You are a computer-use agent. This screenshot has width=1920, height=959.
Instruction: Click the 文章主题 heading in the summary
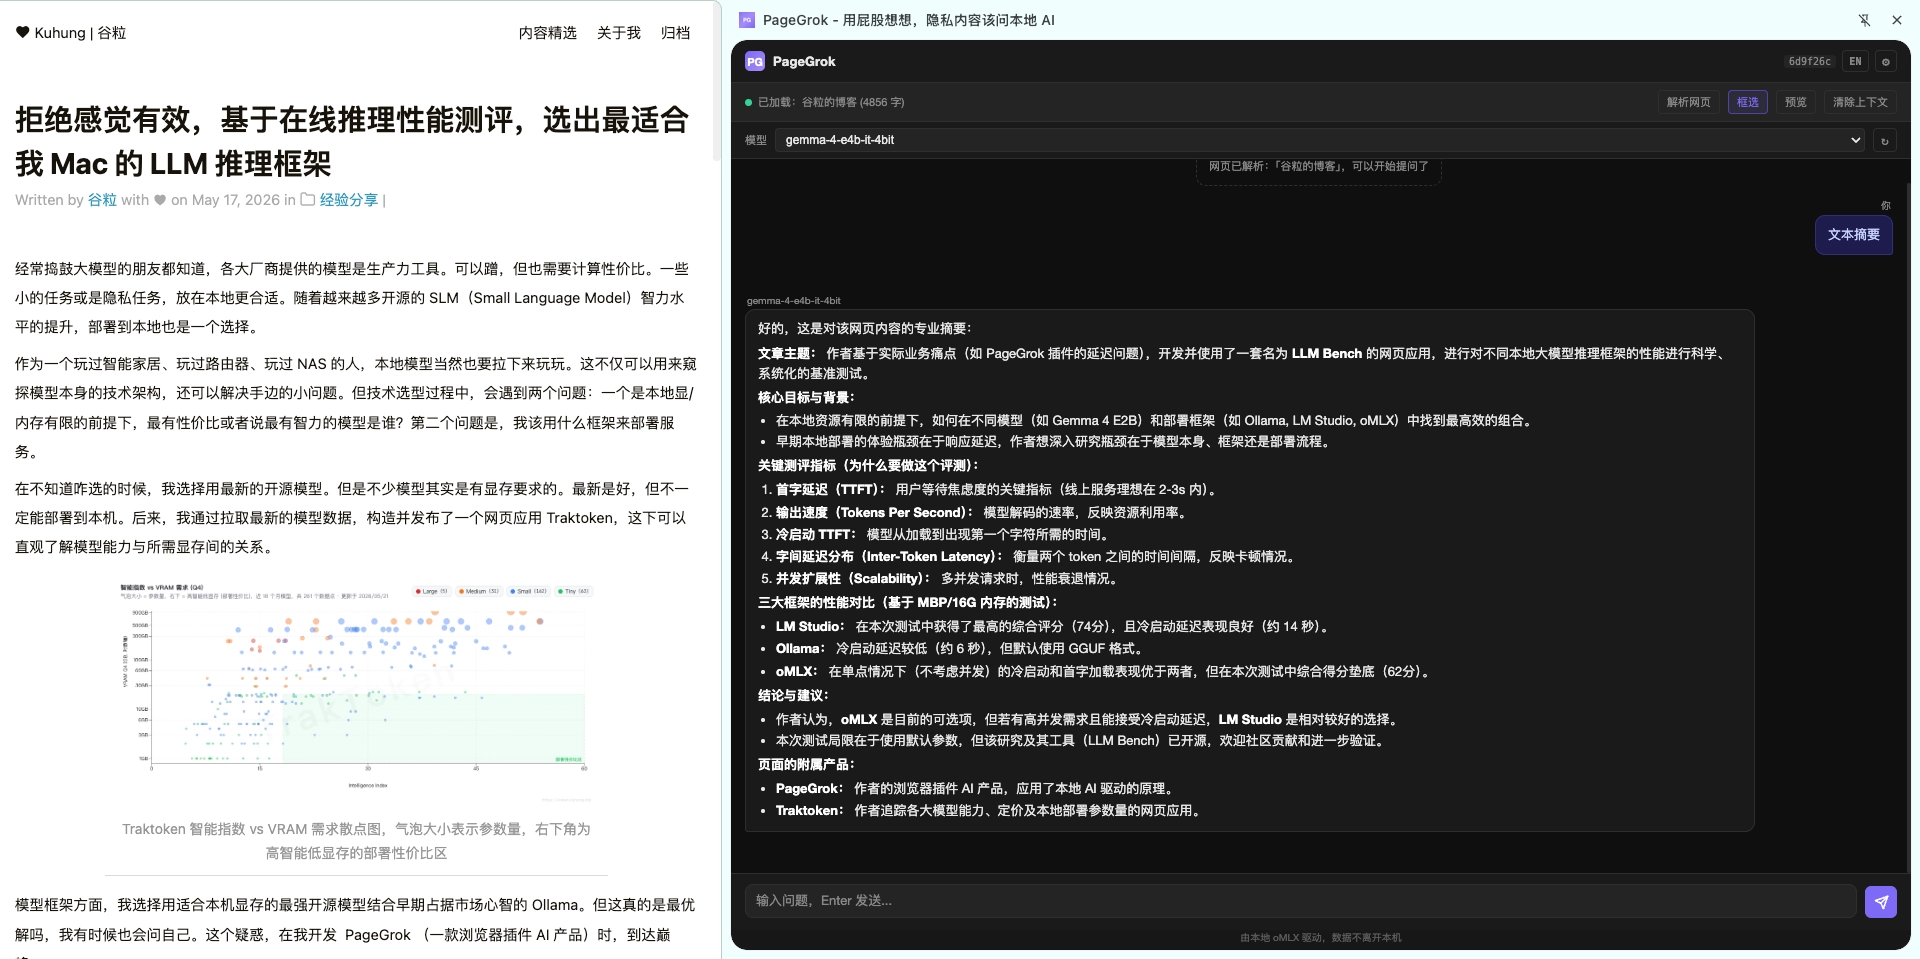pyautogui.click(x=787, y=354)
